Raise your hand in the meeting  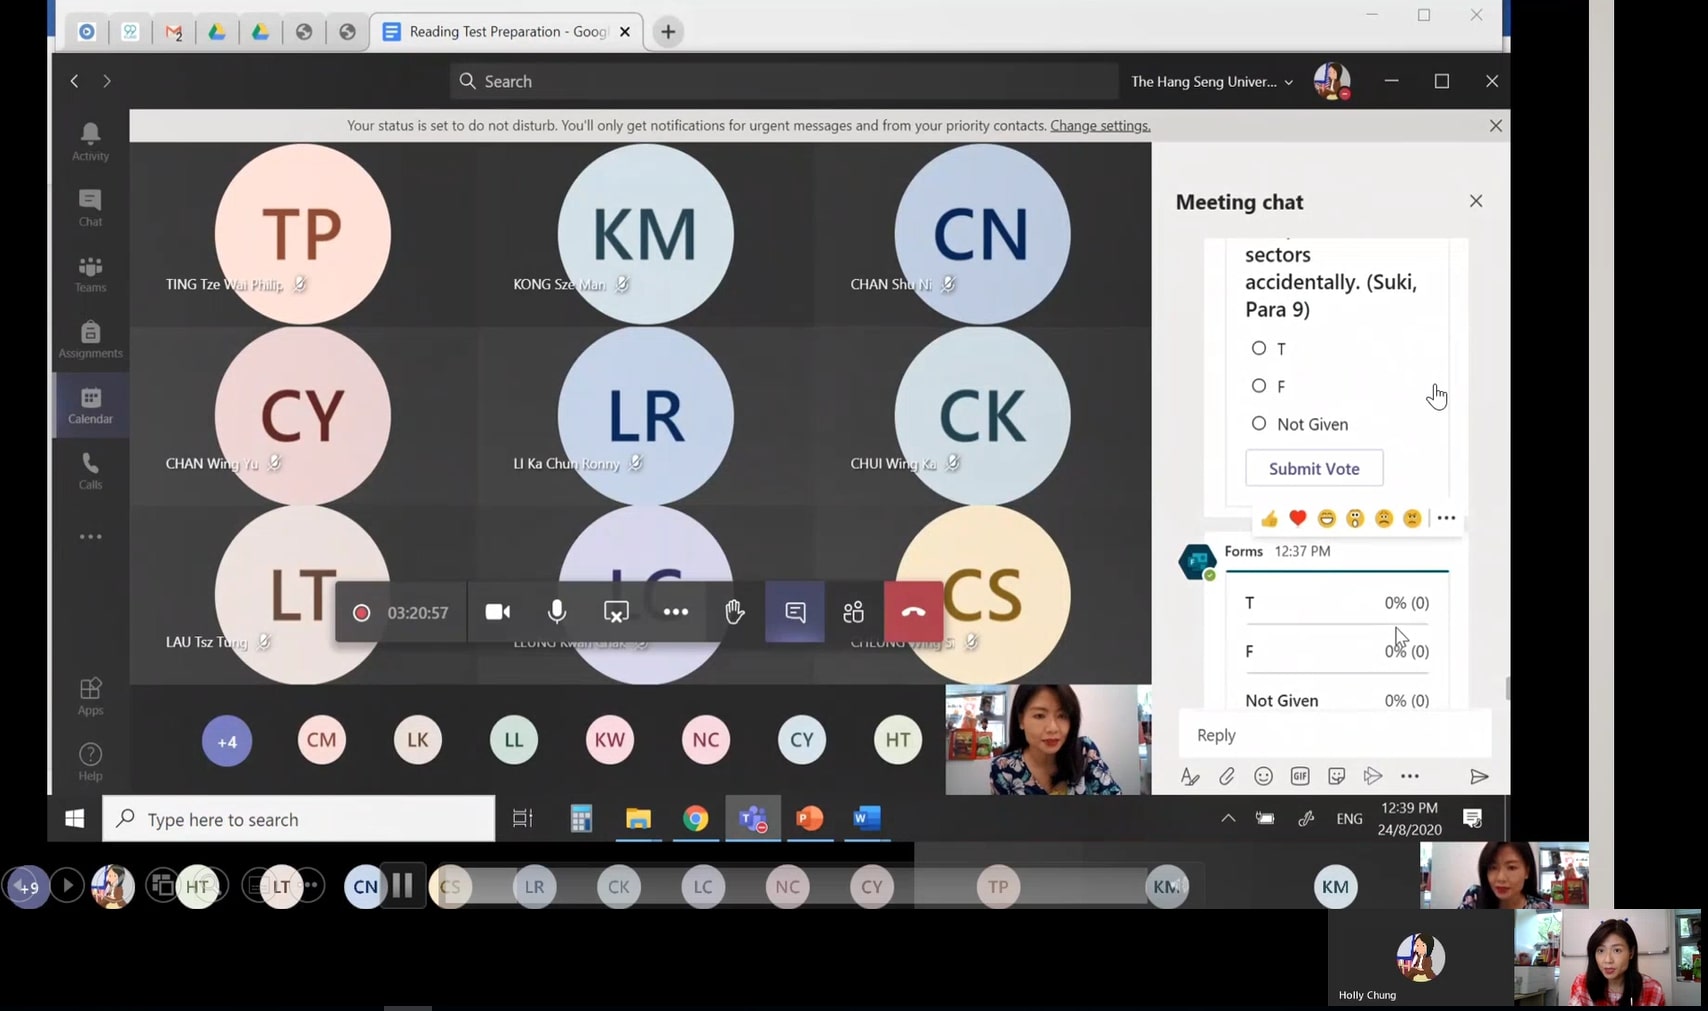[x=735, y=612]
